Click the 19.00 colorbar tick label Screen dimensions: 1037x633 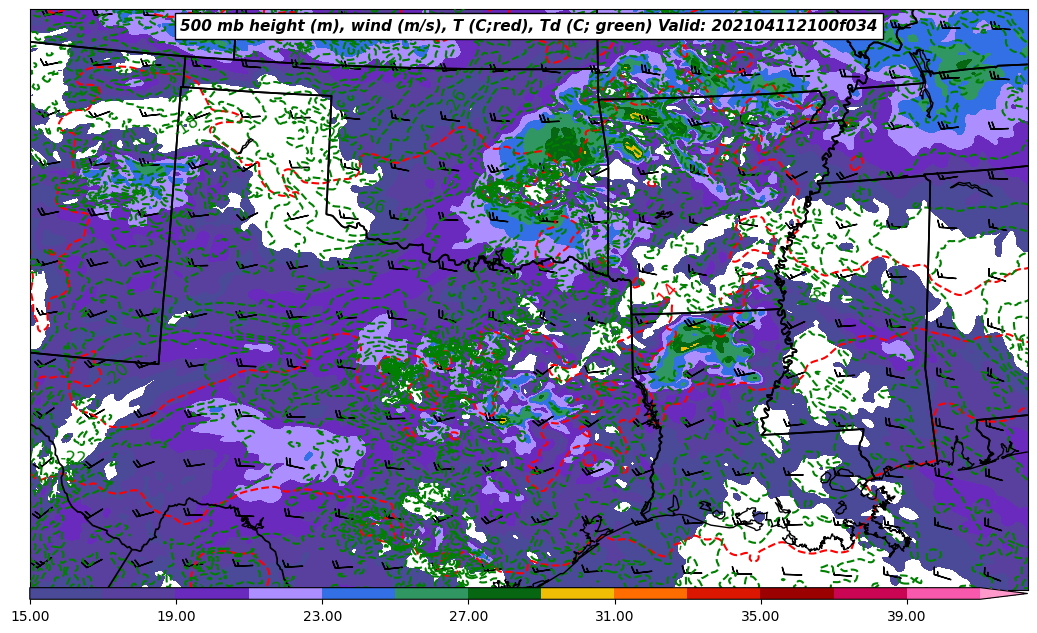click(176, 616)
